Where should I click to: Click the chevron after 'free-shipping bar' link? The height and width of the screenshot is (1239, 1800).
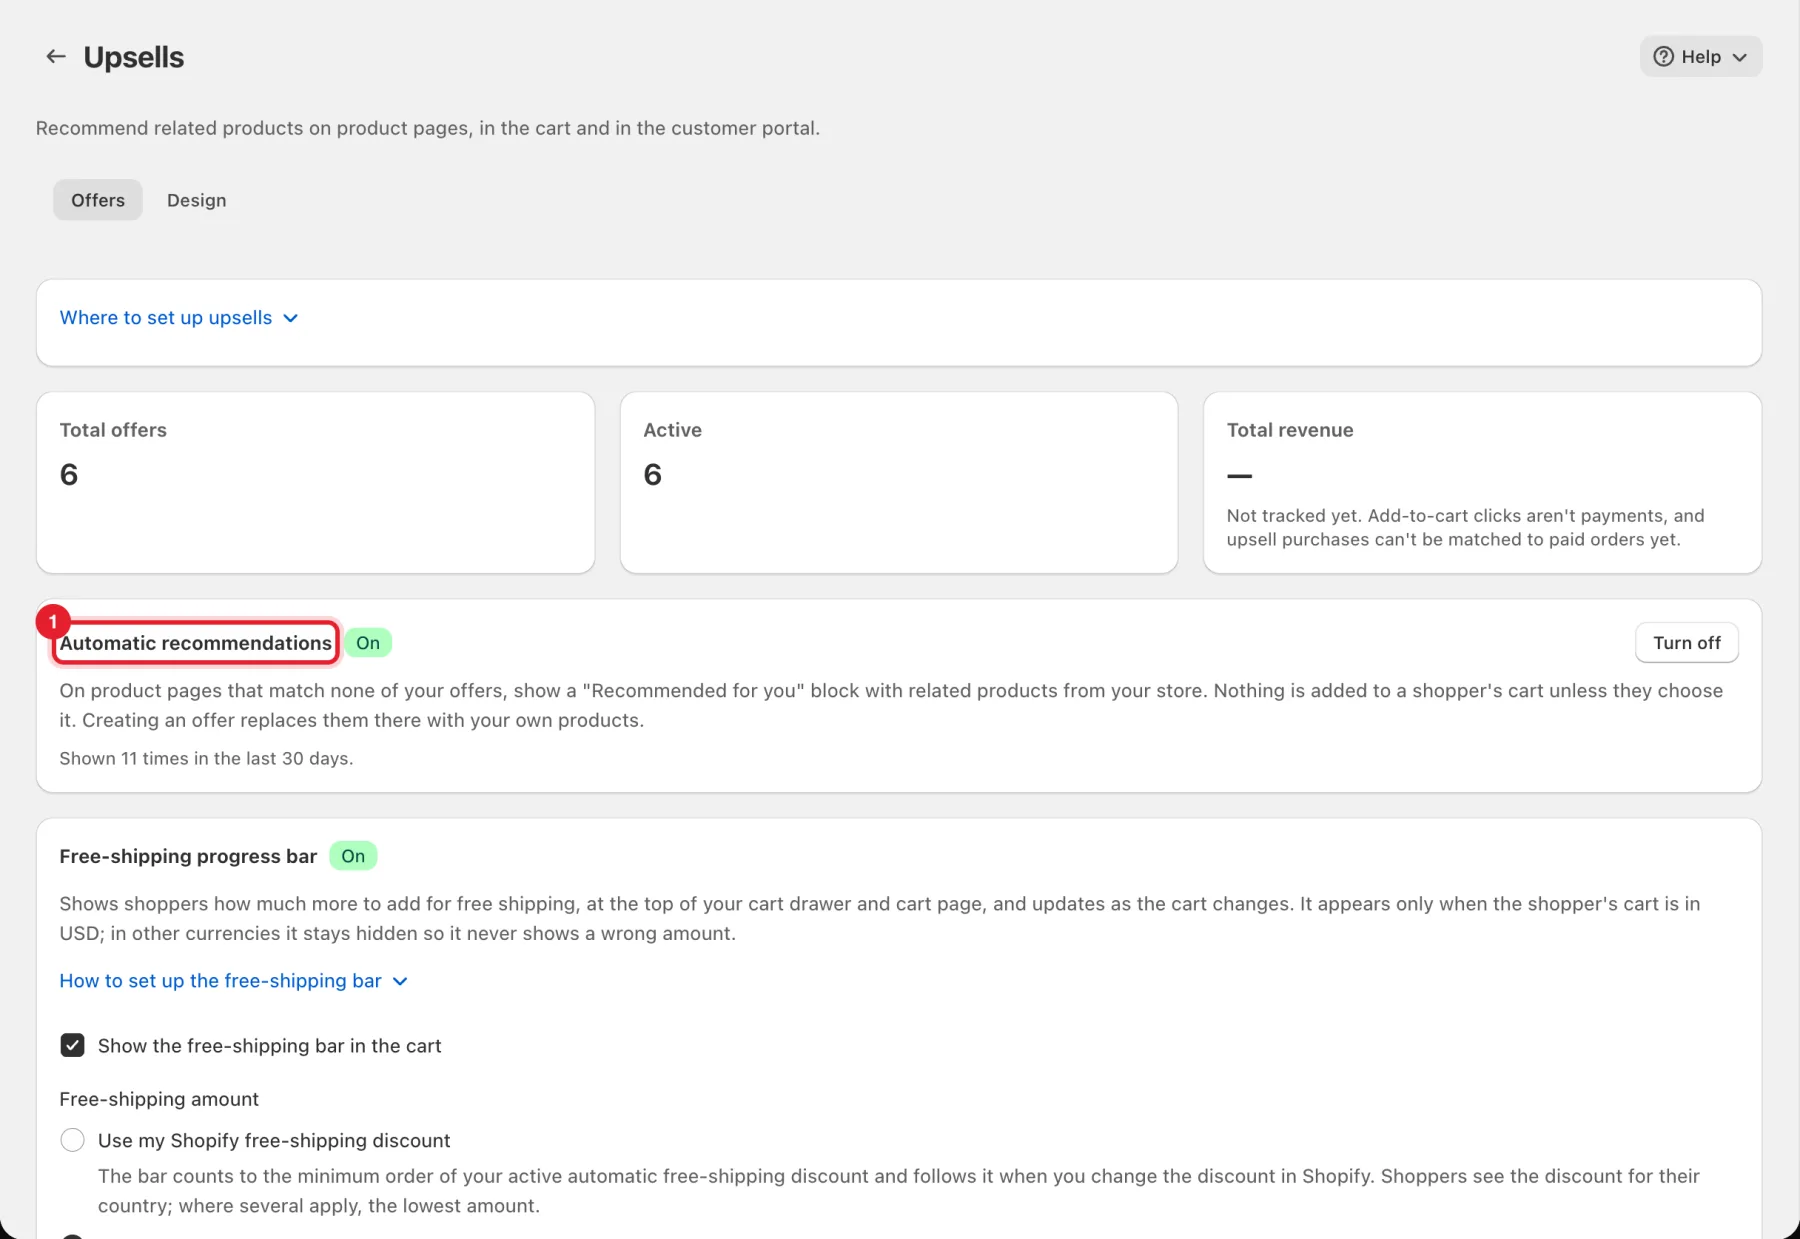tap(400, 981)
